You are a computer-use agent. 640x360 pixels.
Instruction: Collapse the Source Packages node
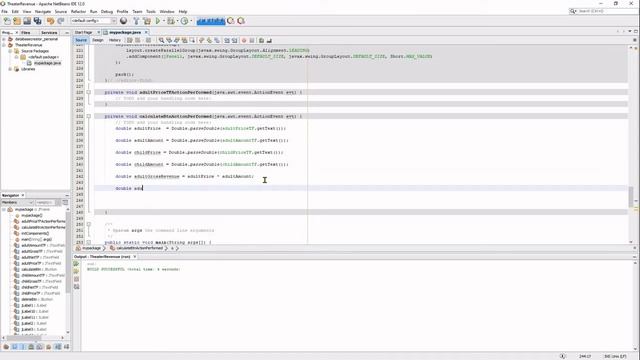tap(10, 51)
